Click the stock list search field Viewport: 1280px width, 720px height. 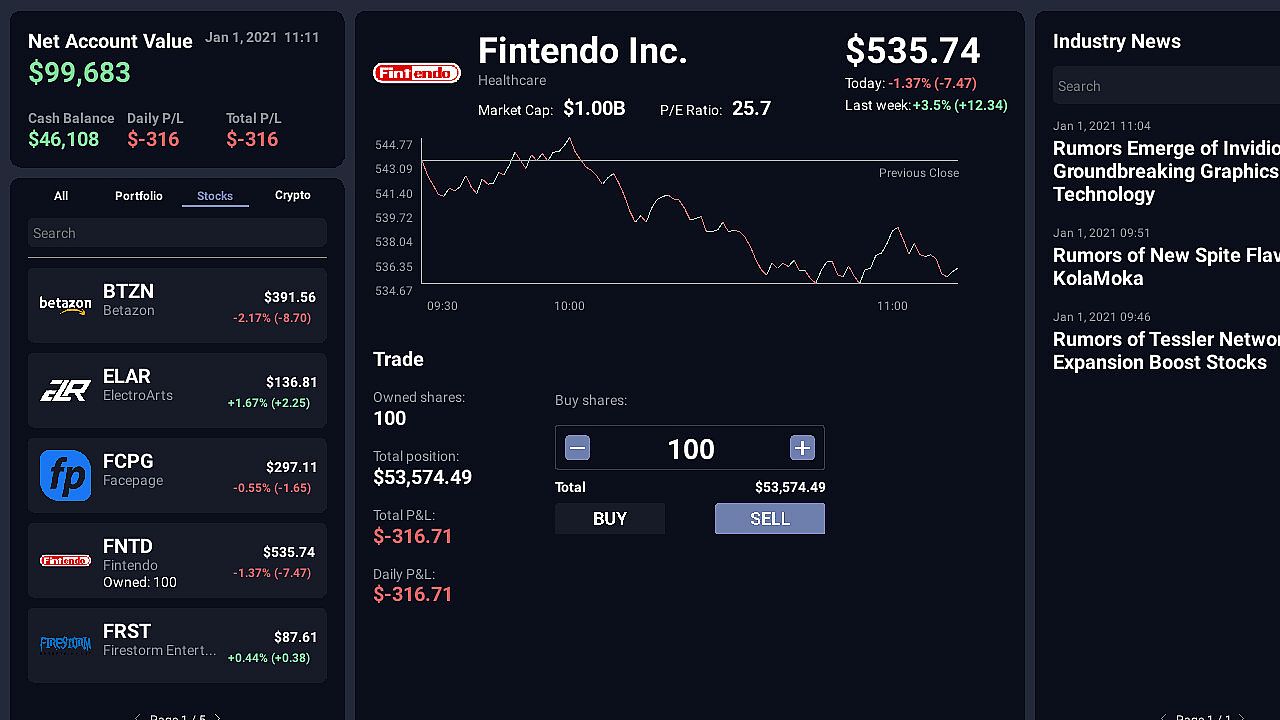[177, 233]
